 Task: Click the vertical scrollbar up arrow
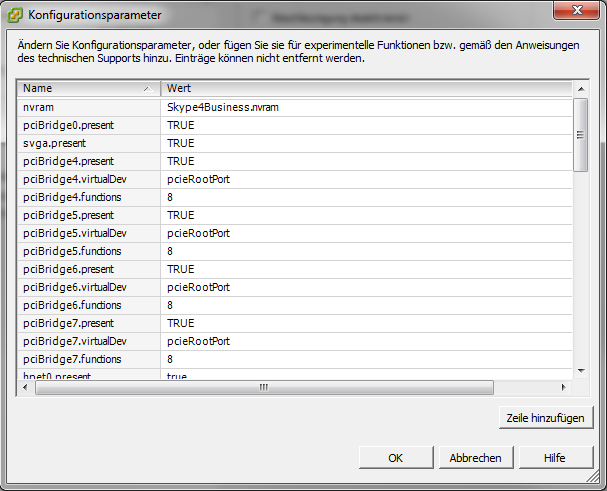click(x=580, y=90)
